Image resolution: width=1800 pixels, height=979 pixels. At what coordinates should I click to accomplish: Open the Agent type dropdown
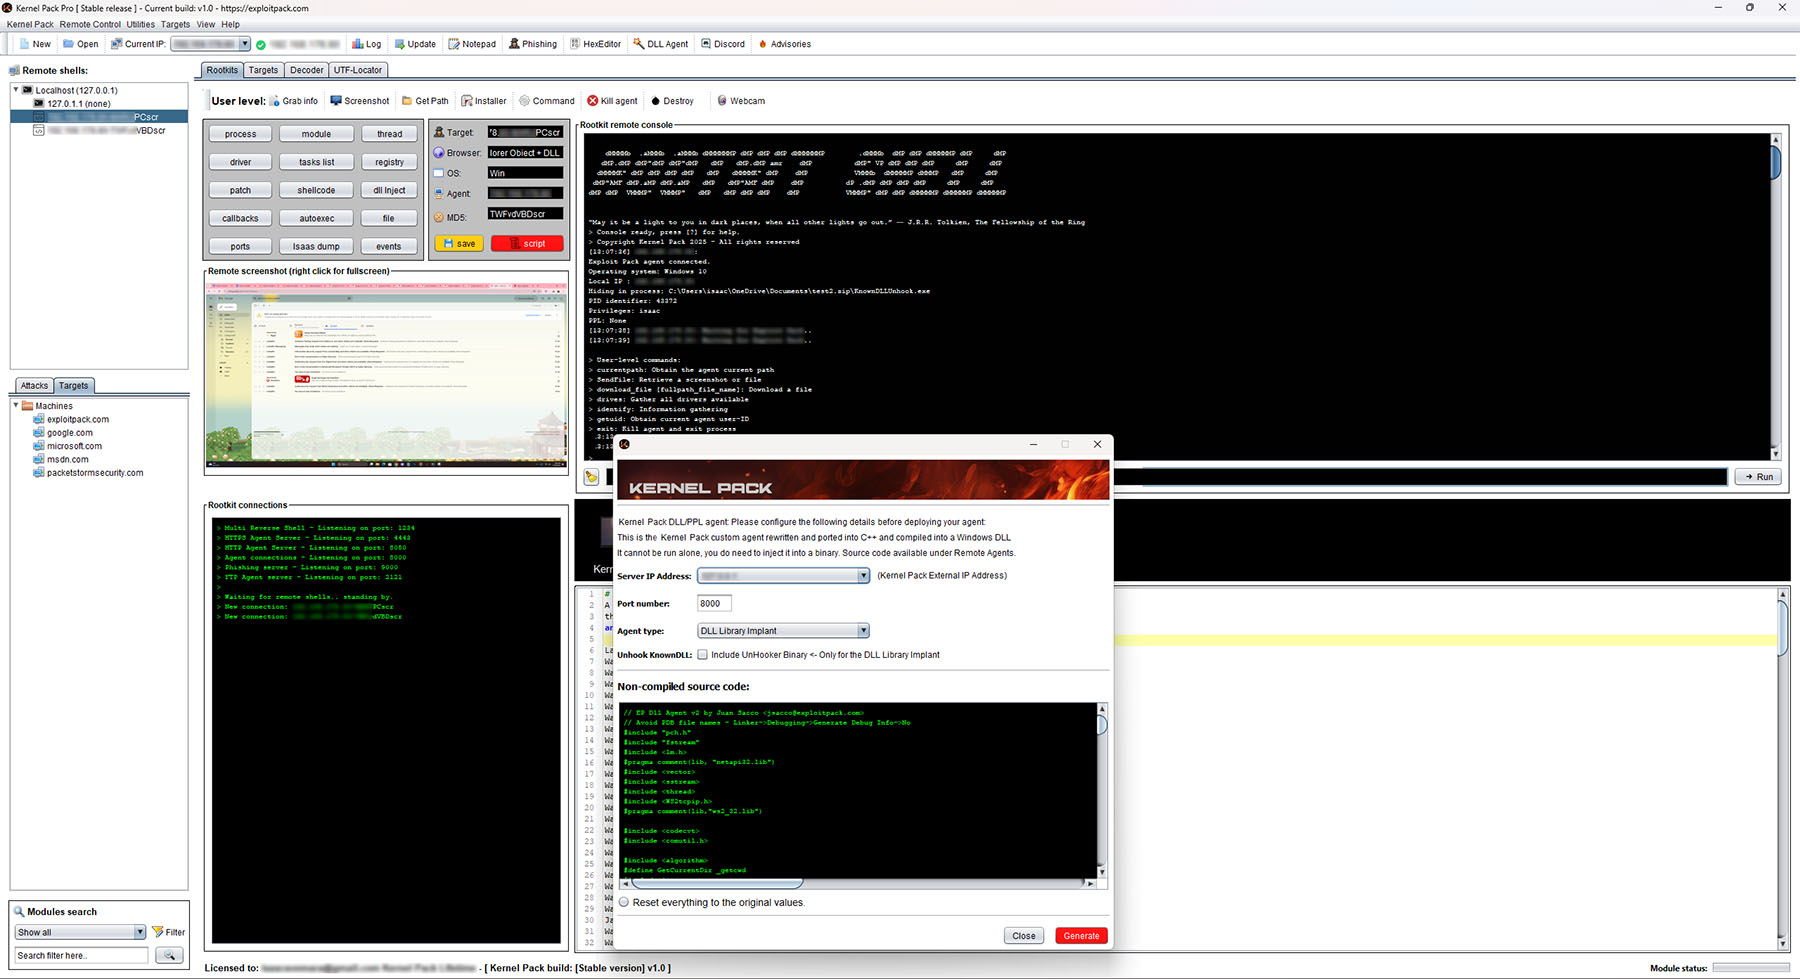863,631
